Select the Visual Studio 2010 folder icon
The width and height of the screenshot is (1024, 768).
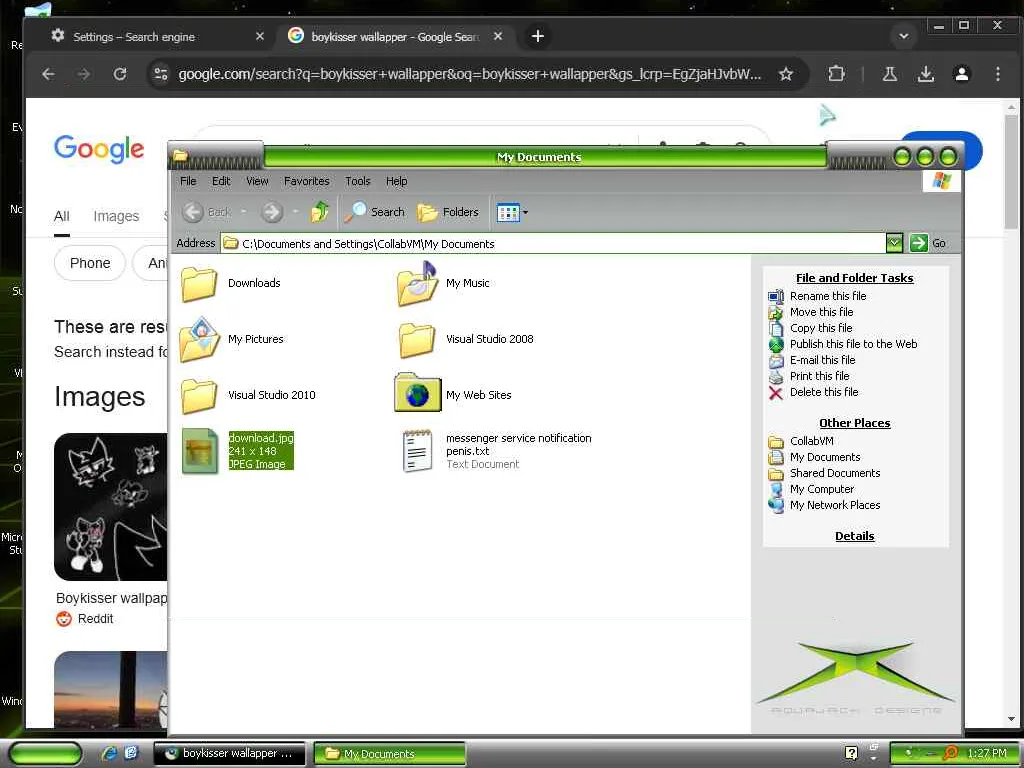pos(199,396)
